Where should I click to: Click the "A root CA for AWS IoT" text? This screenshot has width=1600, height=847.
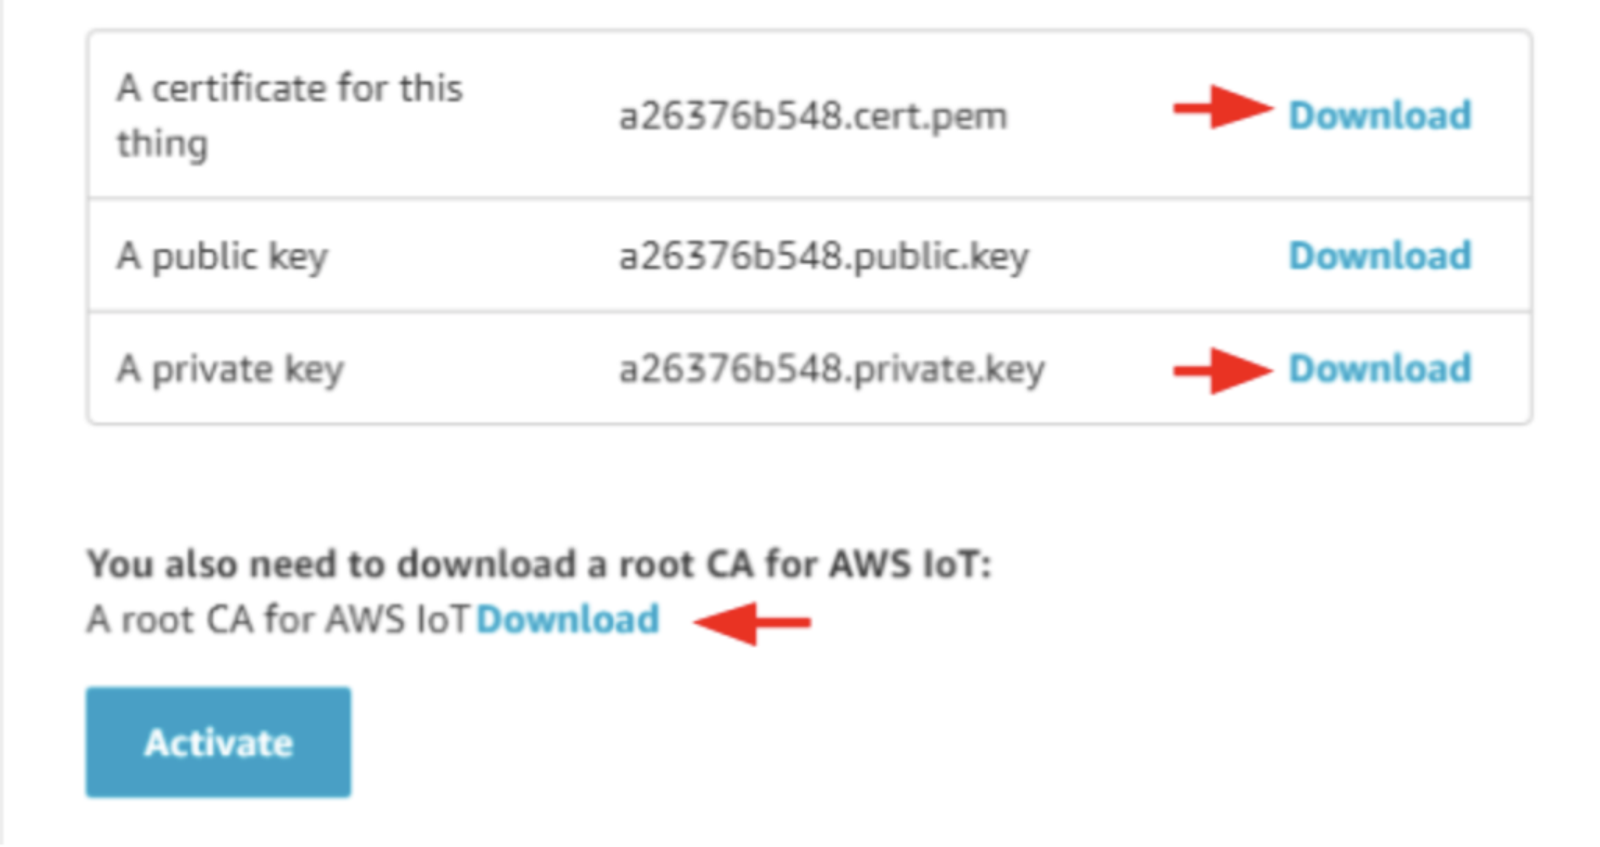[x=278, y=619]
